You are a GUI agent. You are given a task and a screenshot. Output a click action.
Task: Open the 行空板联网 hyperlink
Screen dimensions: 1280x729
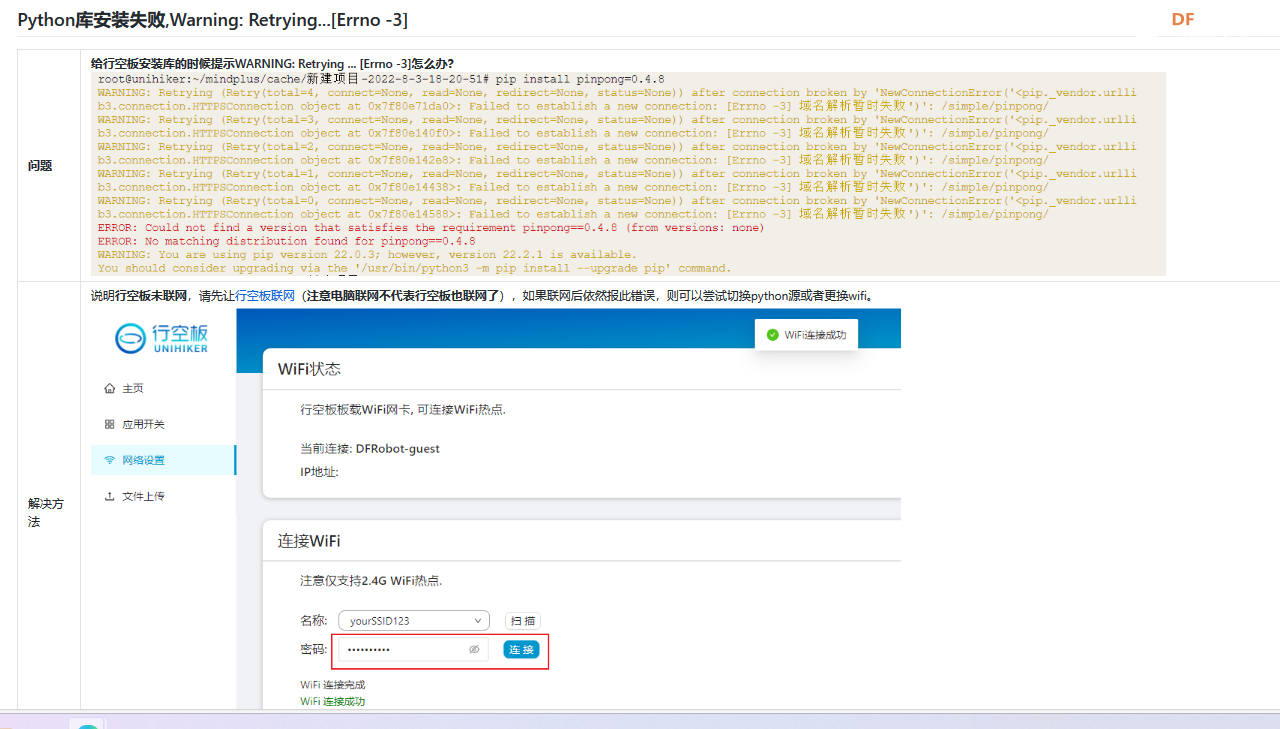[265, 296]
